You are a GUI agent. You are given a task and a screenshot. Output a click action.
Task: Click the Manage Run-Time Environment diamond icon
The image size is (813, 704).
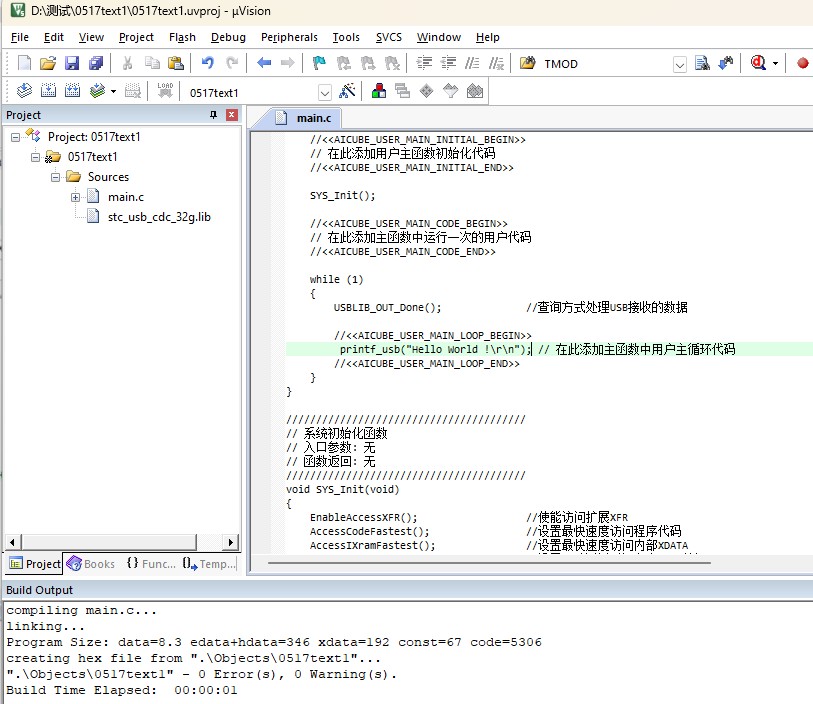(x=426, y=91)
